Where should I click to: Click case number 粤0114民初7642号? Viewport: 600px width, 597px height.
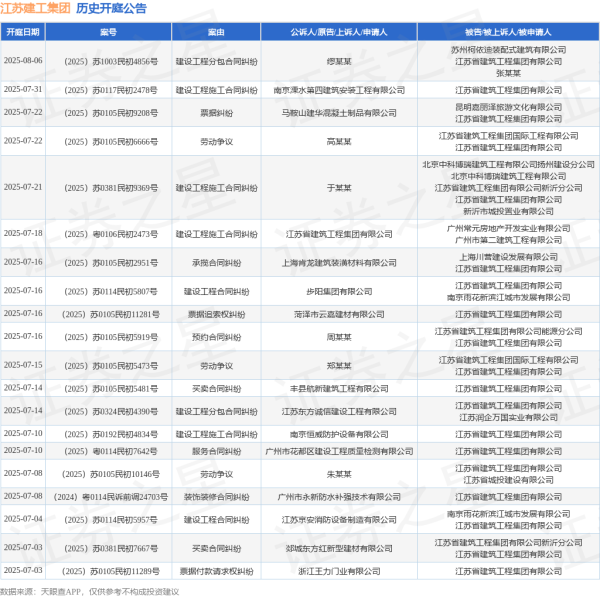(x=111, y=452)
